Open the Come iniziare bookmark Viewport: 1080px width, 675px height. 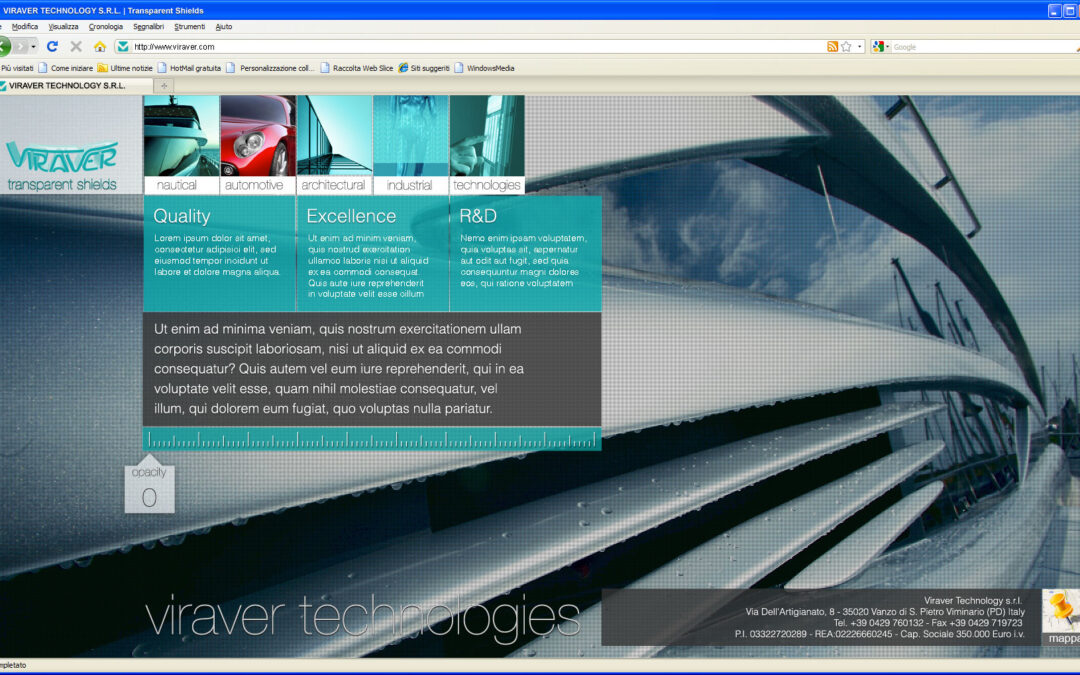point(65,68)
